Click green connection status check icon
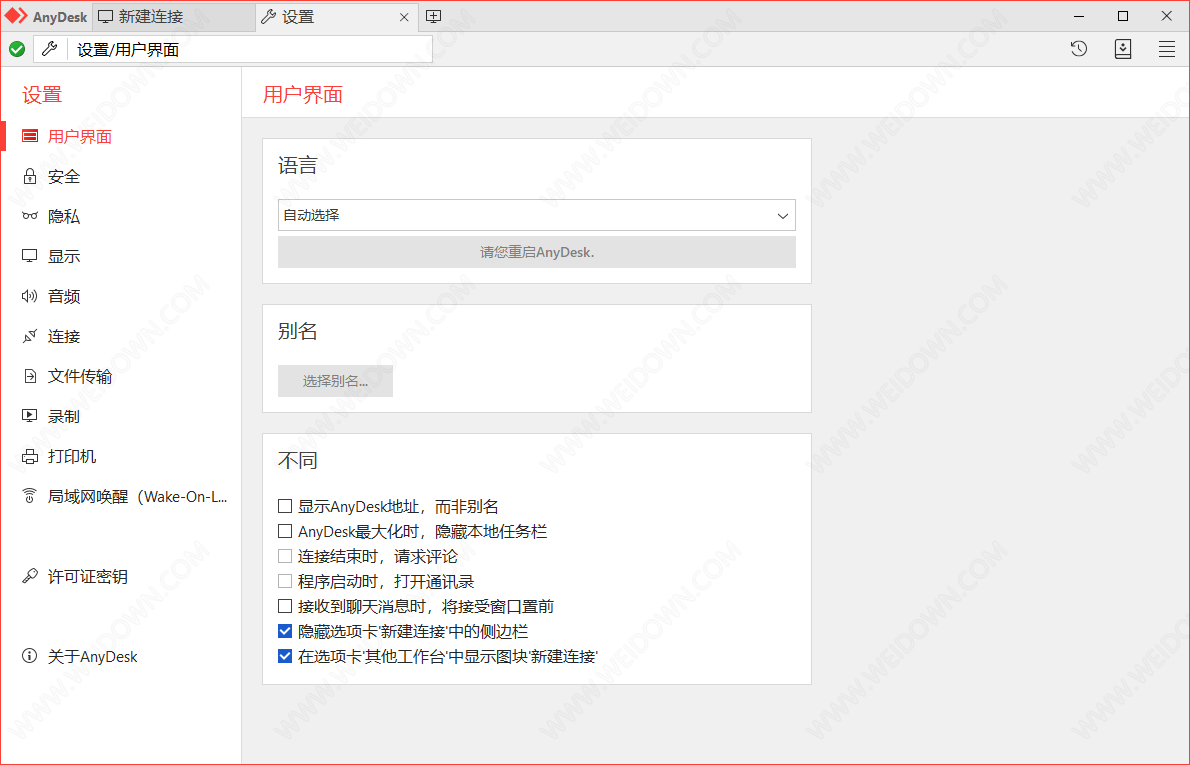1190x765 pixels. [x=17, y=49]
